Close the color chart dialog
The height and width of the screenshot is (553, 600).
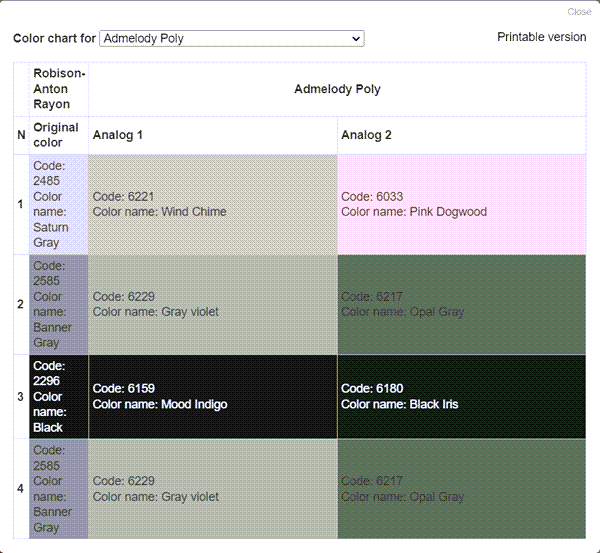pos(579,12)
